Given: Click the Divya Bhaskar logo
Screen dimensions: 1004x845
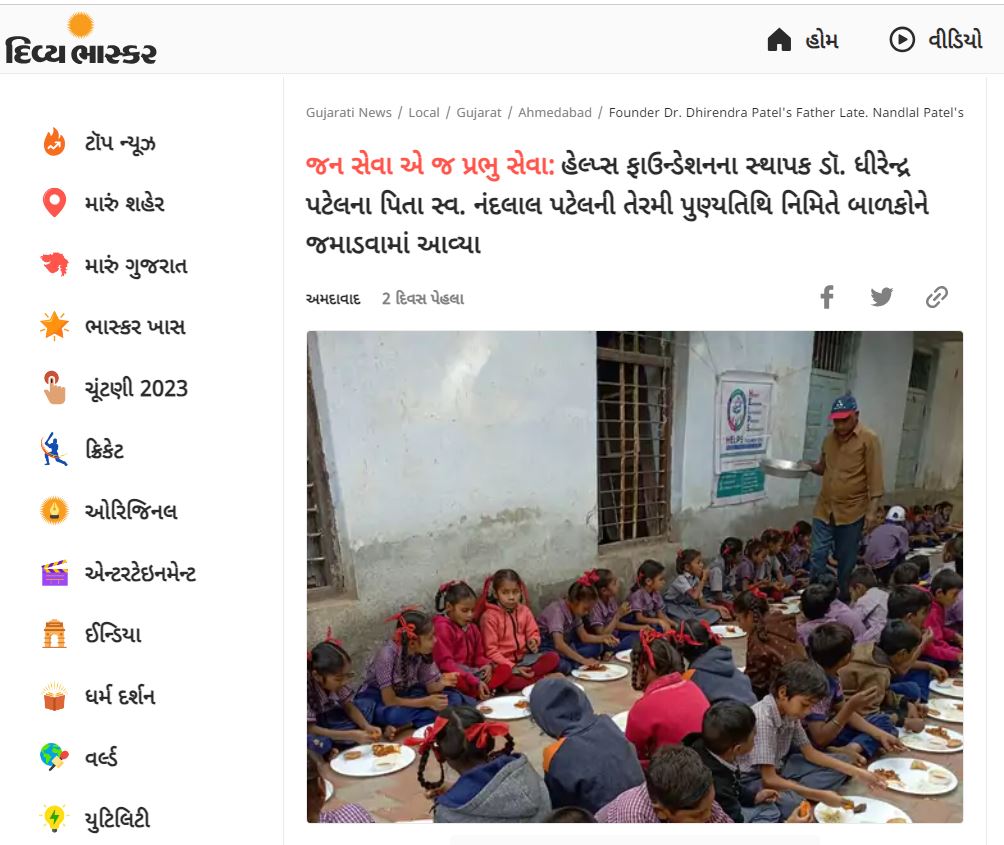Looking at the screenshot, I should coord(81,39).
